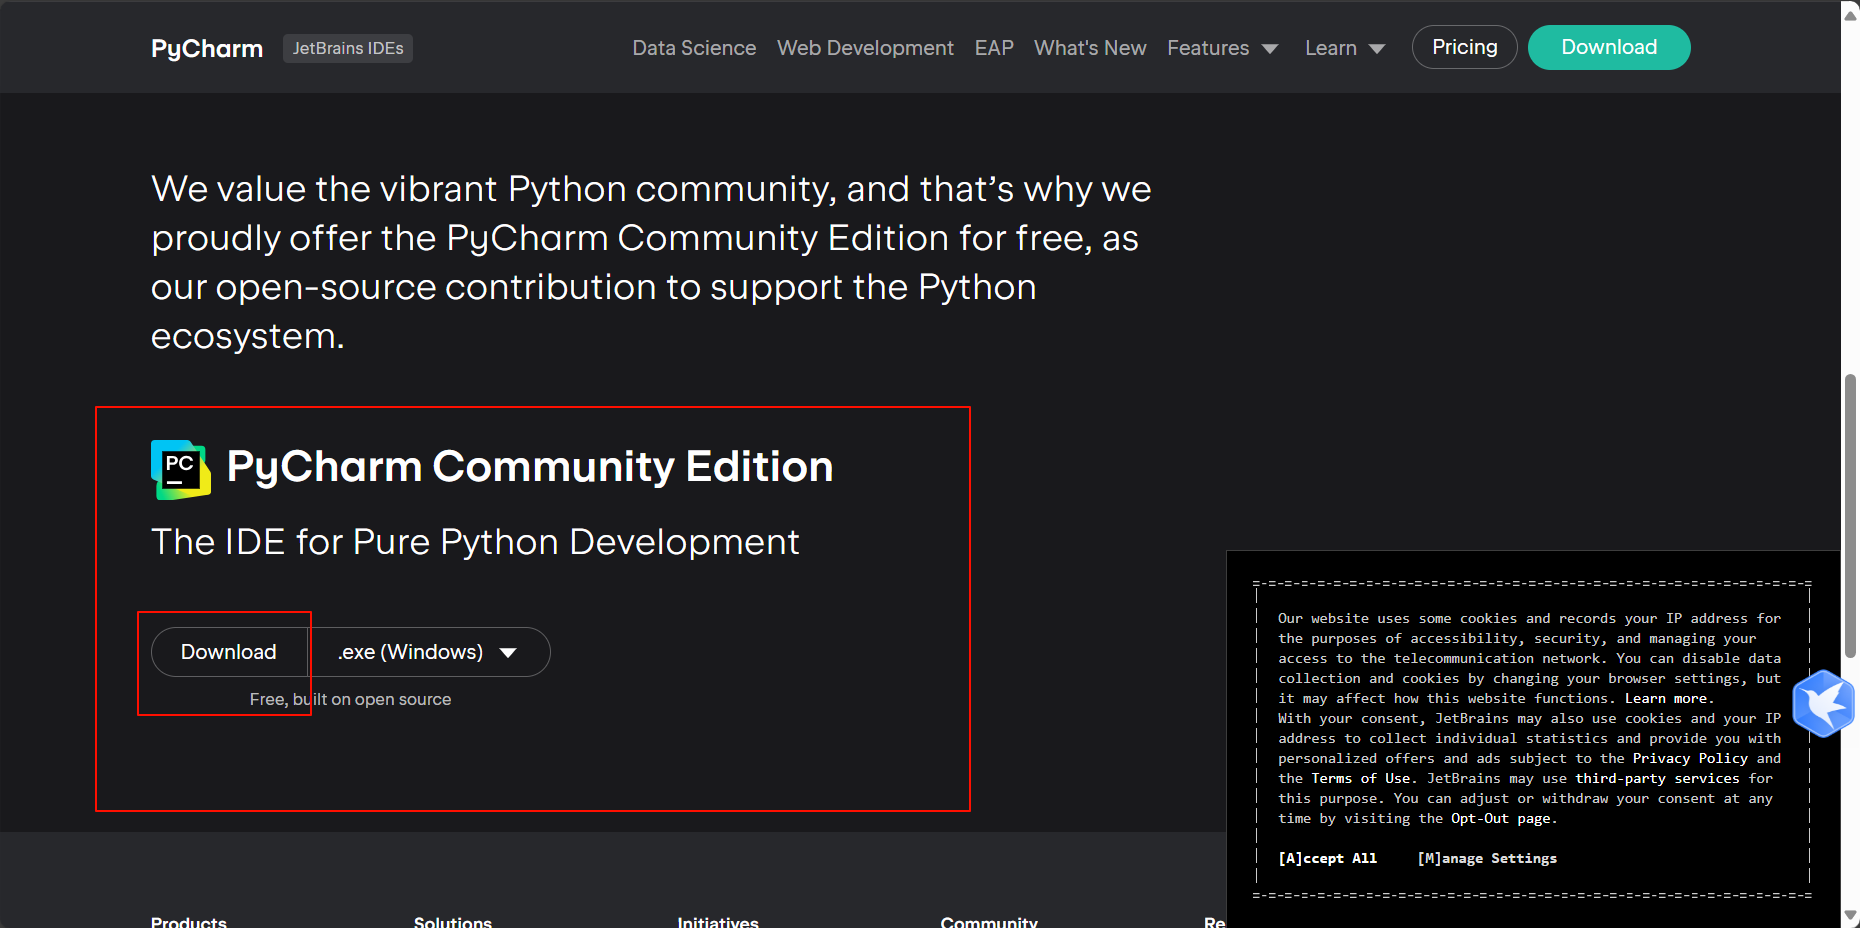Image resolution: width=1860 pixels, height=928 pixels.
Task: Click 'Free, built on open source' text
Action: click(350, 699)
